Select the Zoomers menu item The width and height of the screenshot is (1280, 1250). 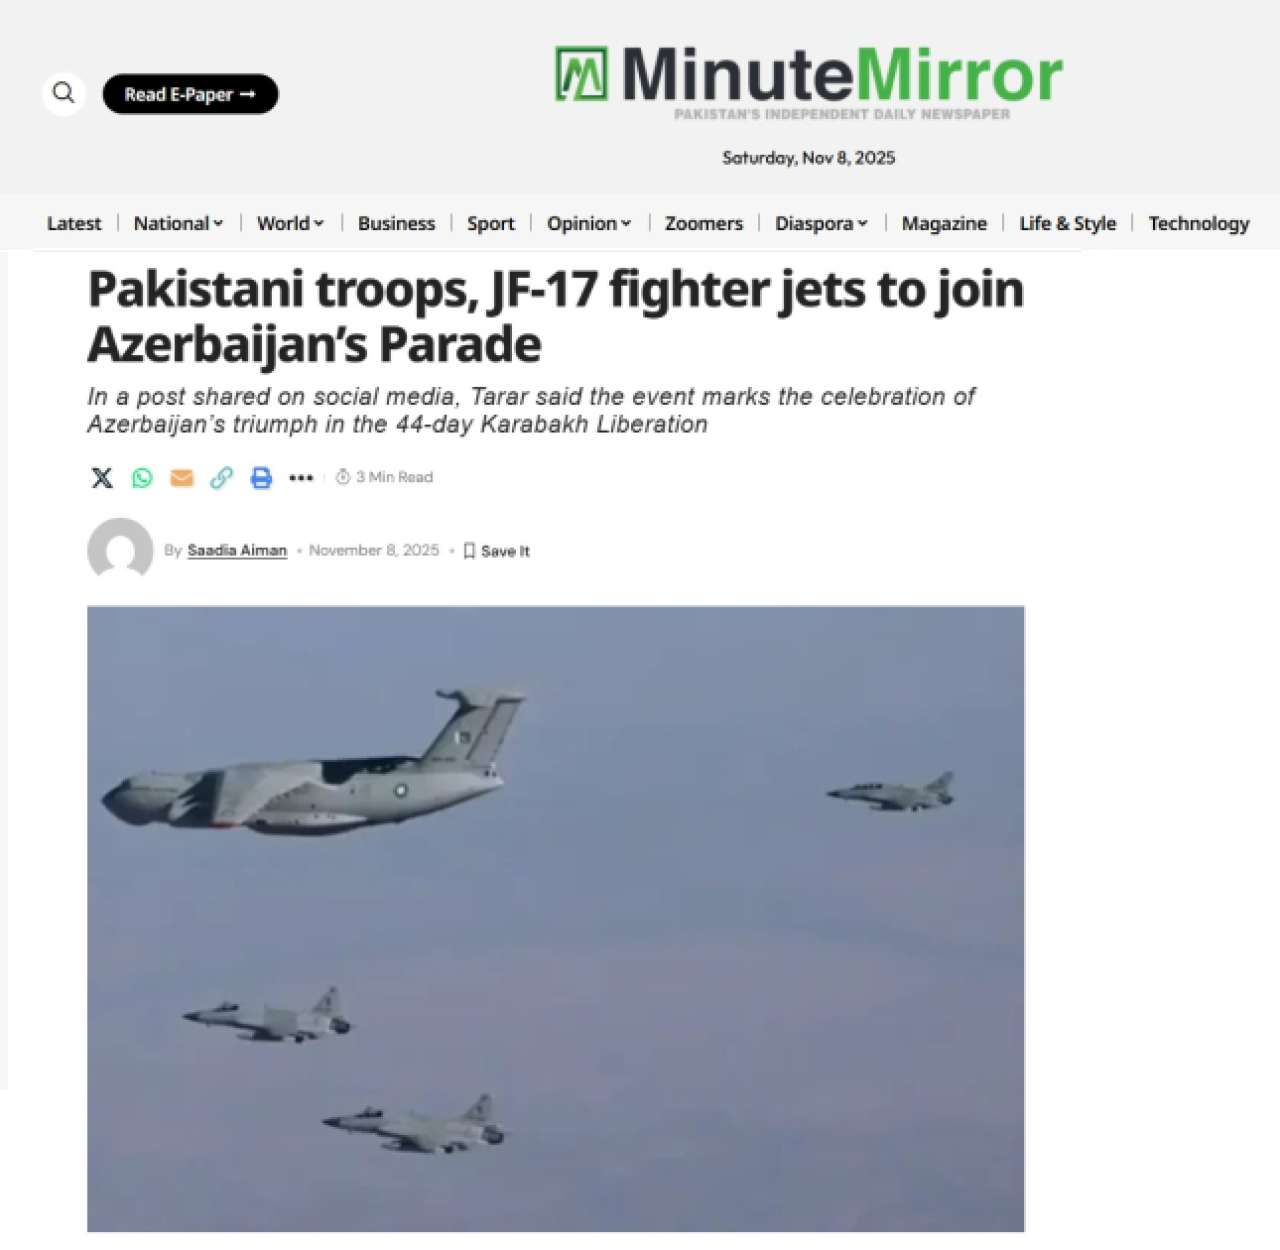pyautogui.click(x=703, y=223)
